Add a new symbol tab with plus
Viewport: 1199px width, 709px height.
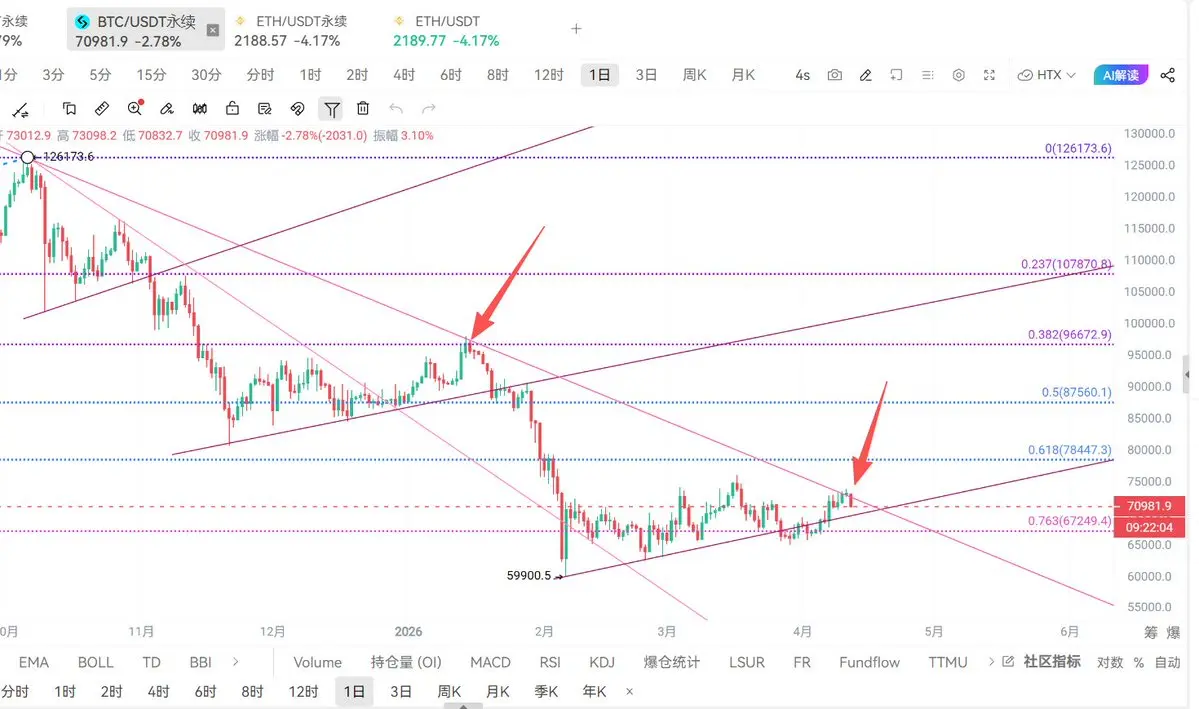pos(577,29)
